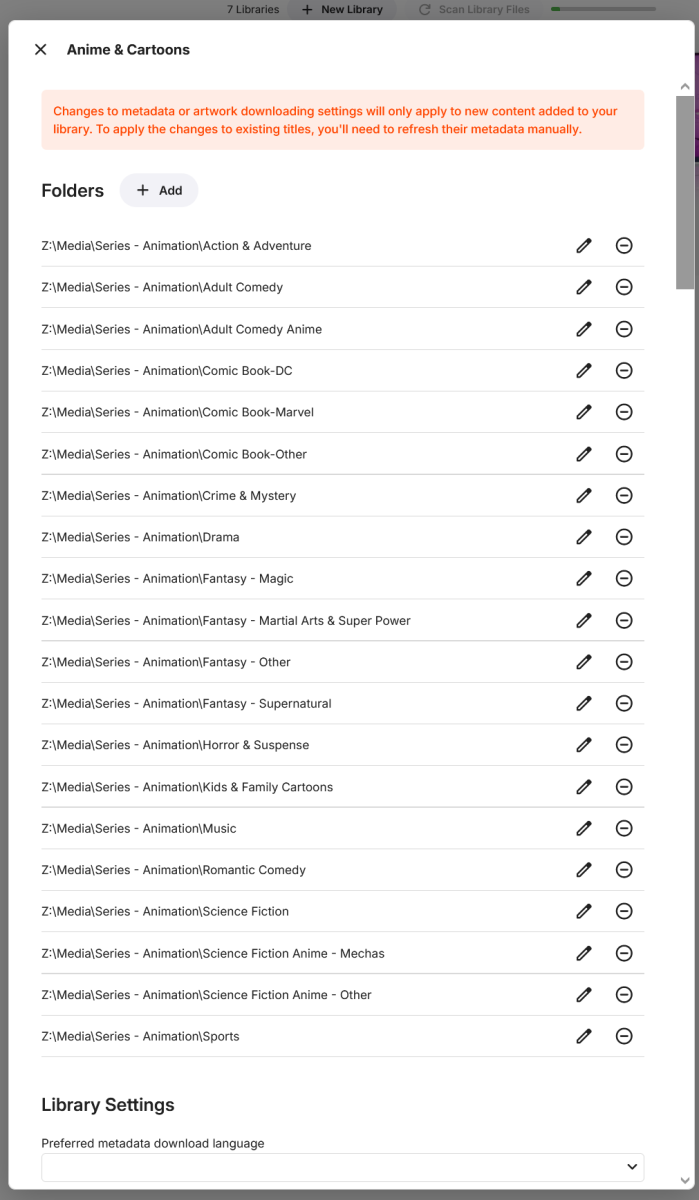Remove the Drama folder
The image size is (699, 1200).
tap(624, 537)
